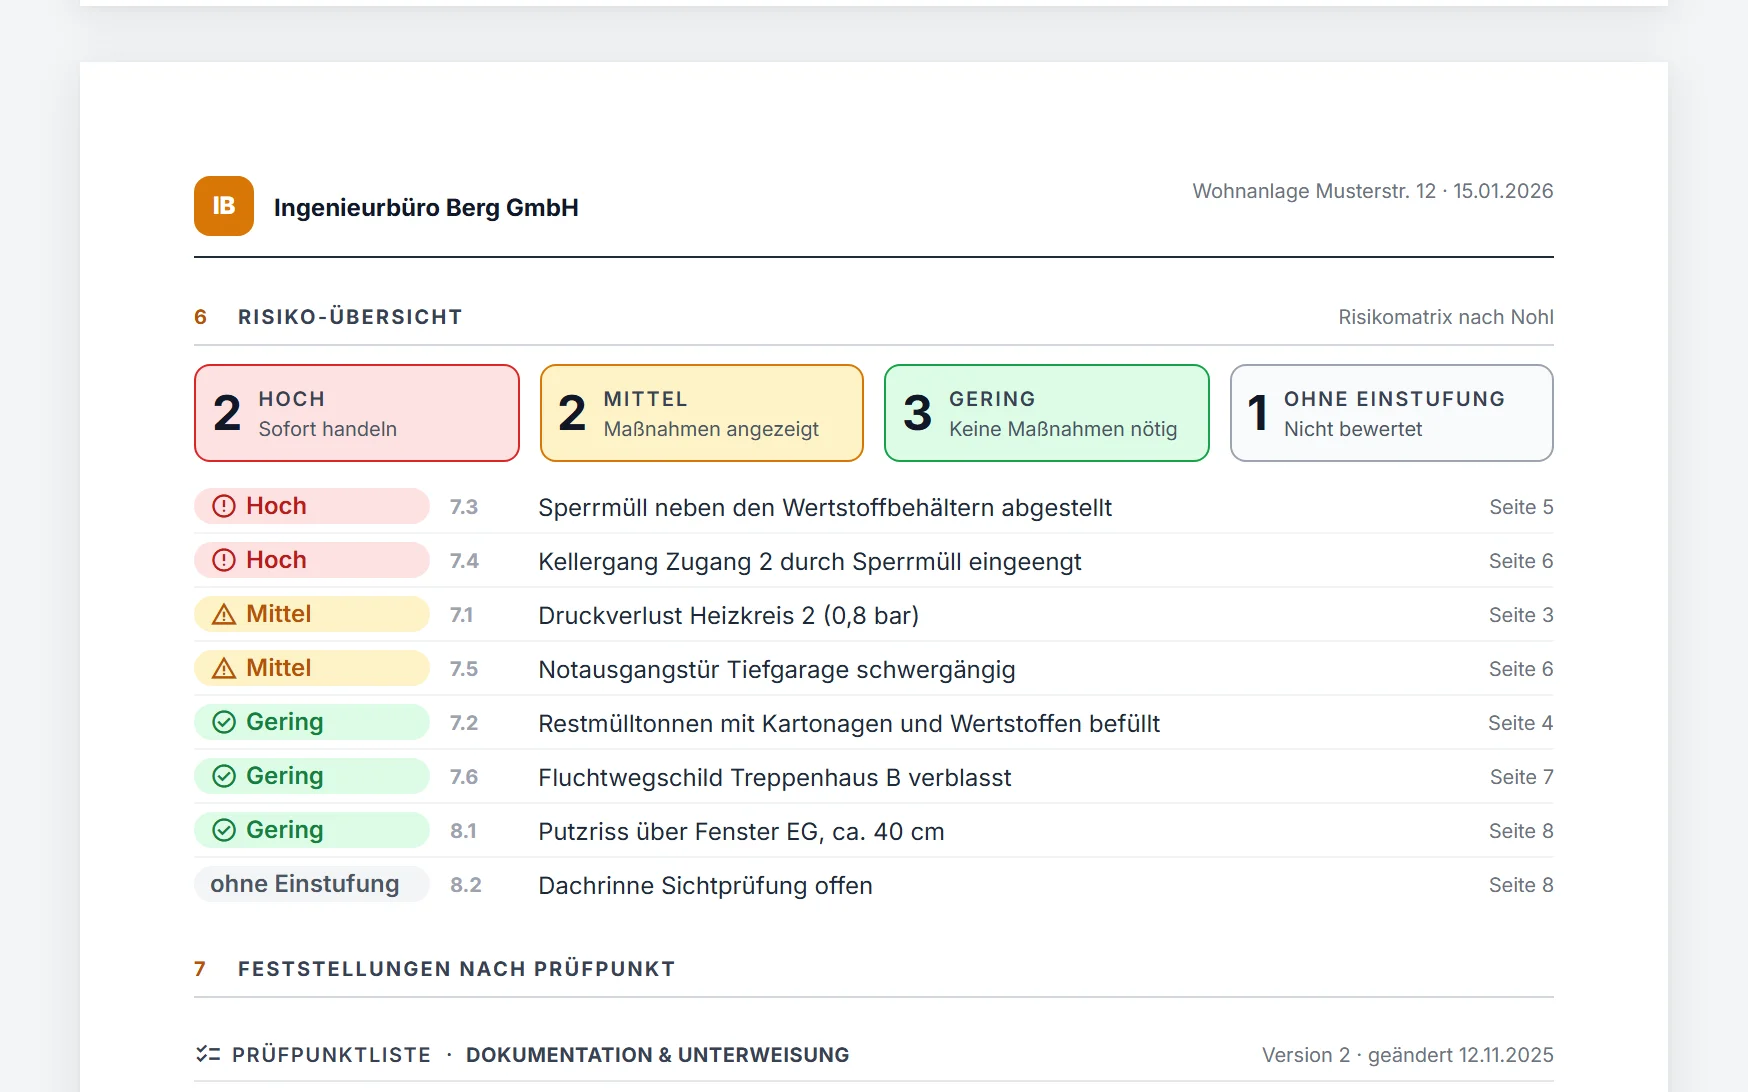The height and width of the screenshot is (1092, 1748).
Task: Click 'Dachrinne Sichtprüfung offen'
Action: pos(705,885)
